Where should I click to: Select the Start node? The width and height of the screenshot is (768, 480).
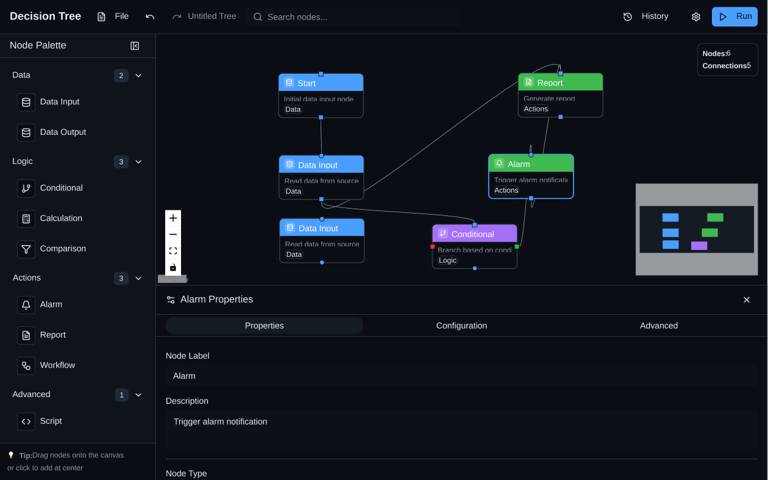[x=321, y=96]
